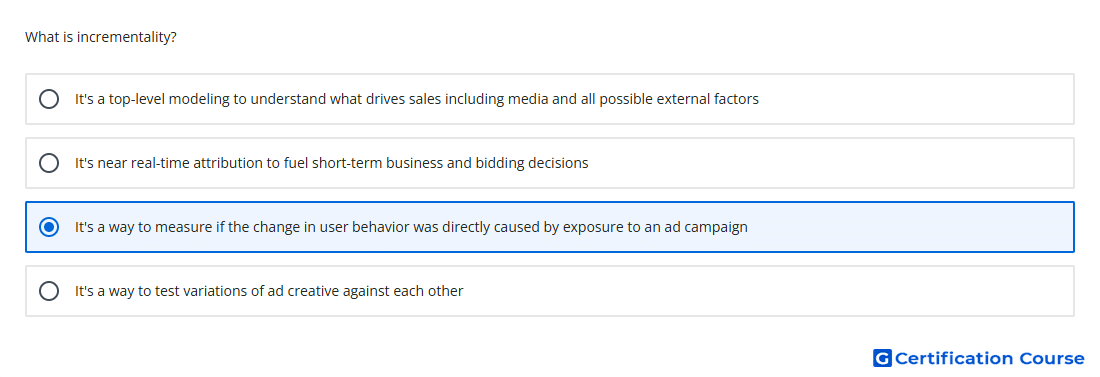This screenshot has width=1100, height=377.
Task: Click the text about ad creative against each other
Action: (x=269, y=291)
